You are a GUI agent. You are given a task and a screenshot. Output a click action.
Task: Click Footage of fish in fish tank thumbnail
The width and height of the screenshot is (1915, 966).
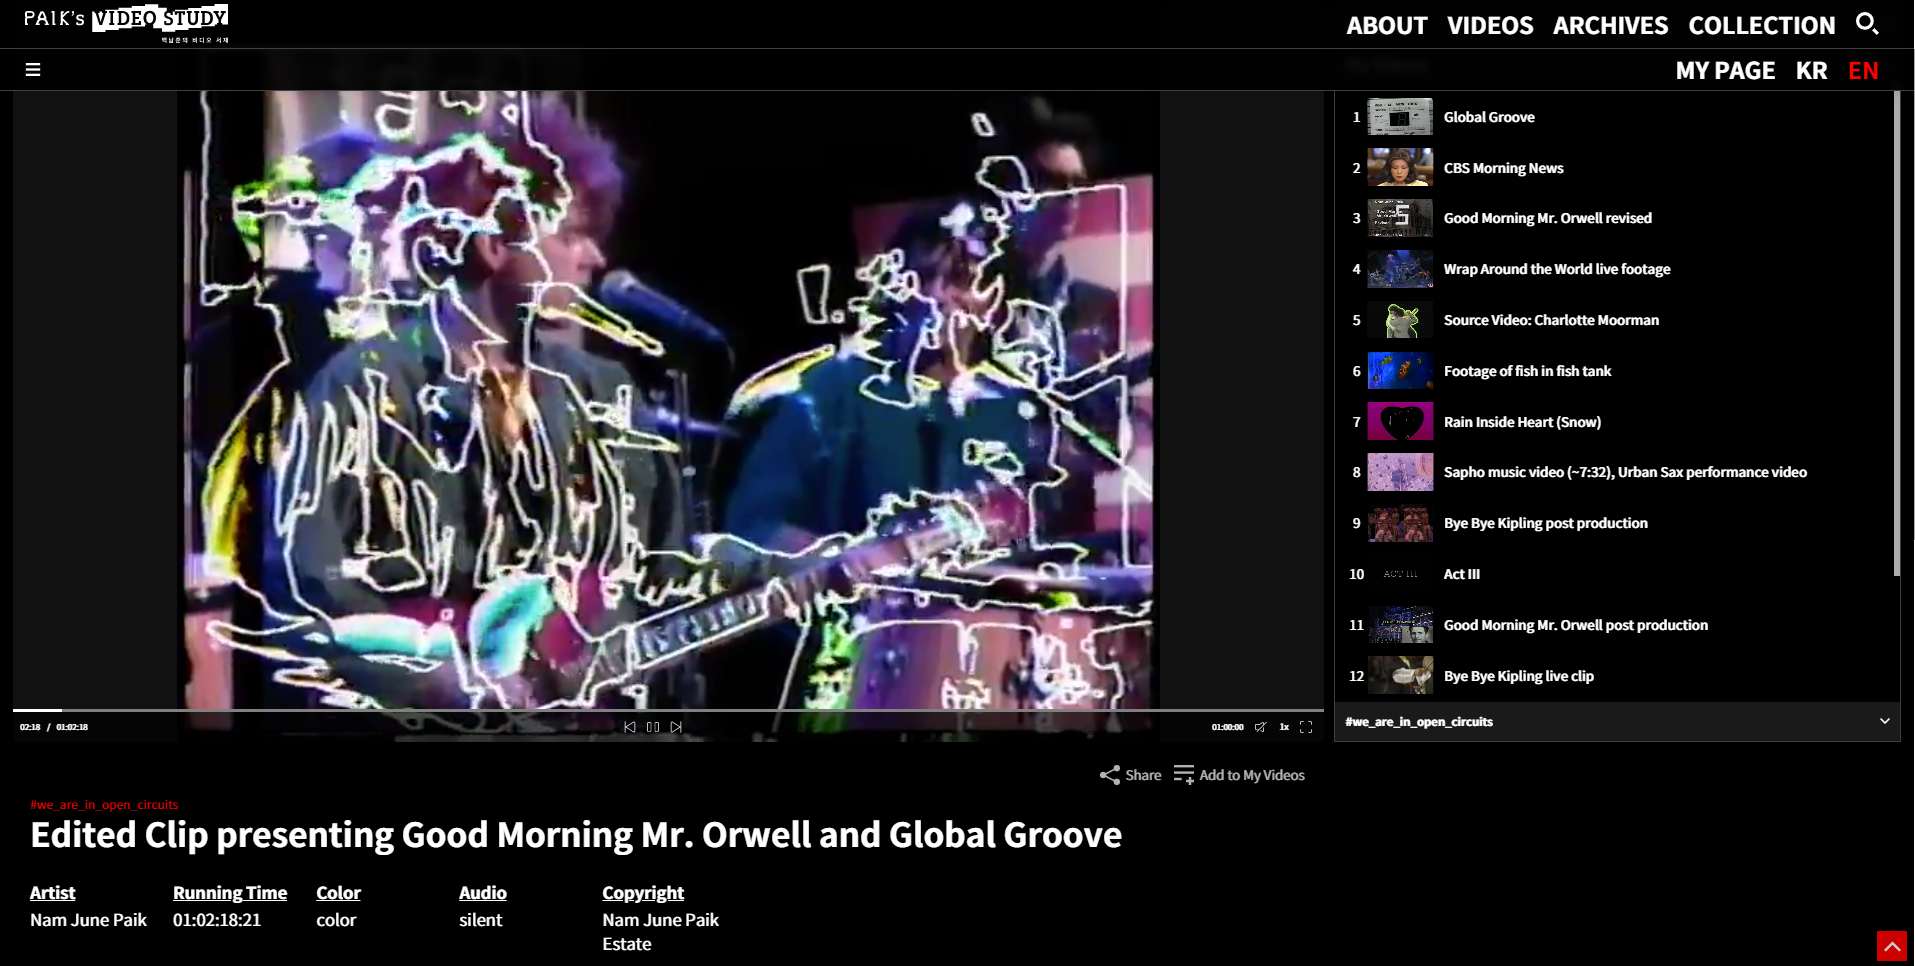[x=1400, y=371]
